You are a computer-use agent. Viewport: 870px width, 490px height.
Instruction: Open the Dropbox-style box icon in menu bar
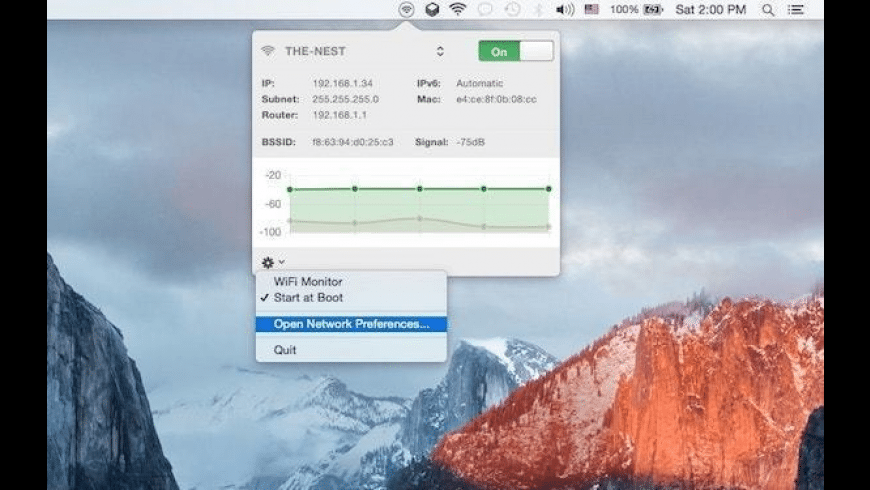(x=432, y=9)
